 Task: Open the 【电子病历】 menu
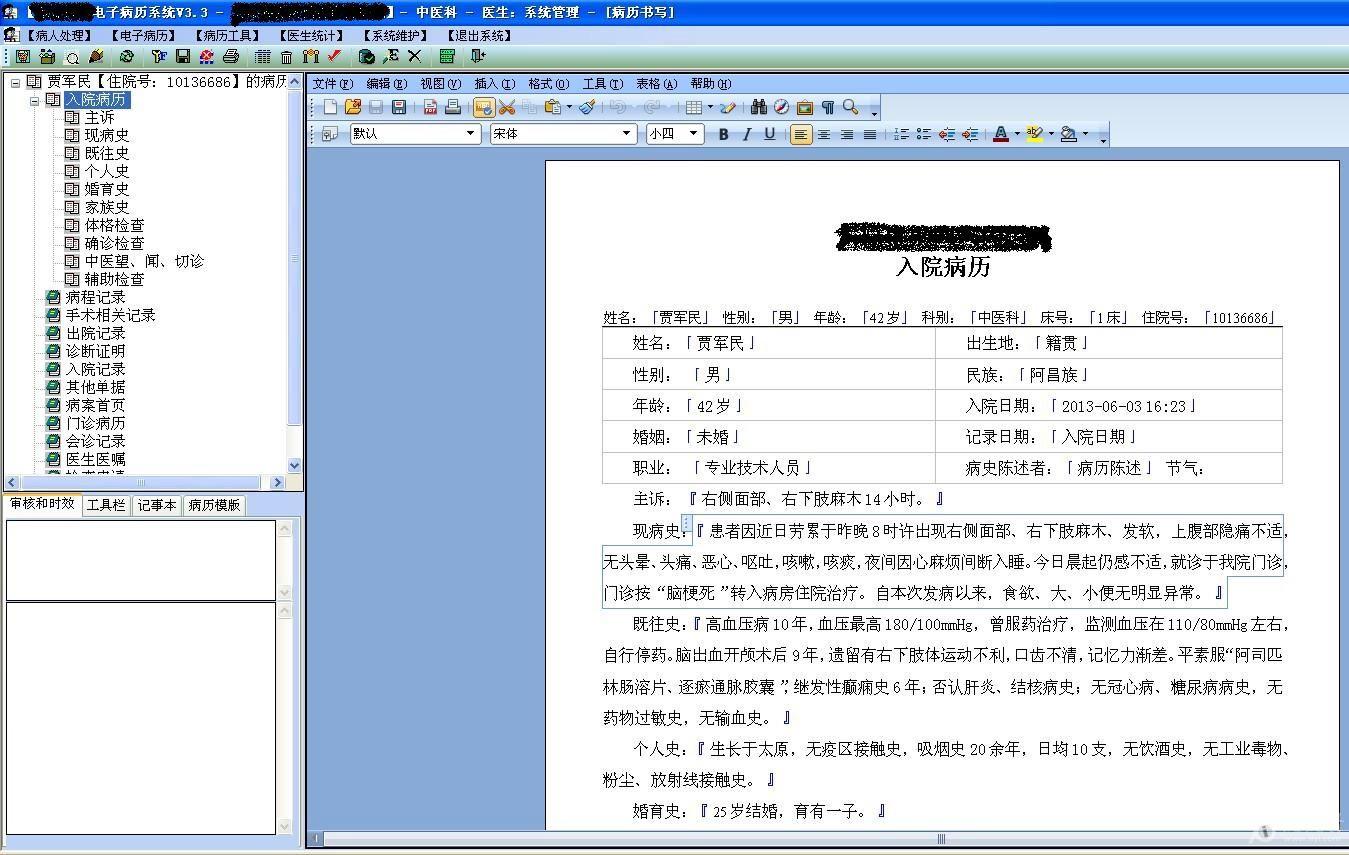click(x=142, y=36)
